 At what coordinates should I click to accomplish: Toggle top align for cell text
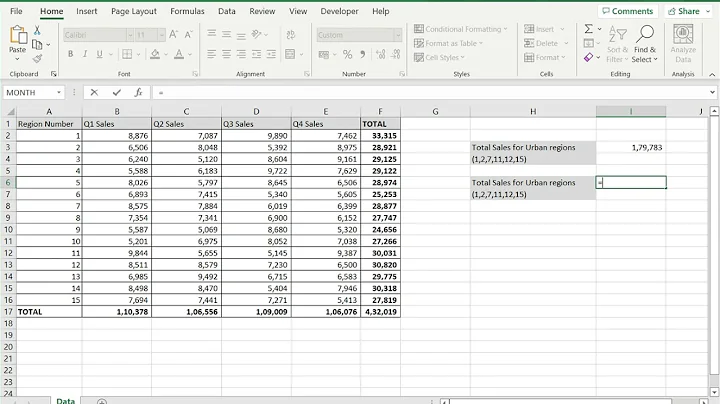point(212,34)
